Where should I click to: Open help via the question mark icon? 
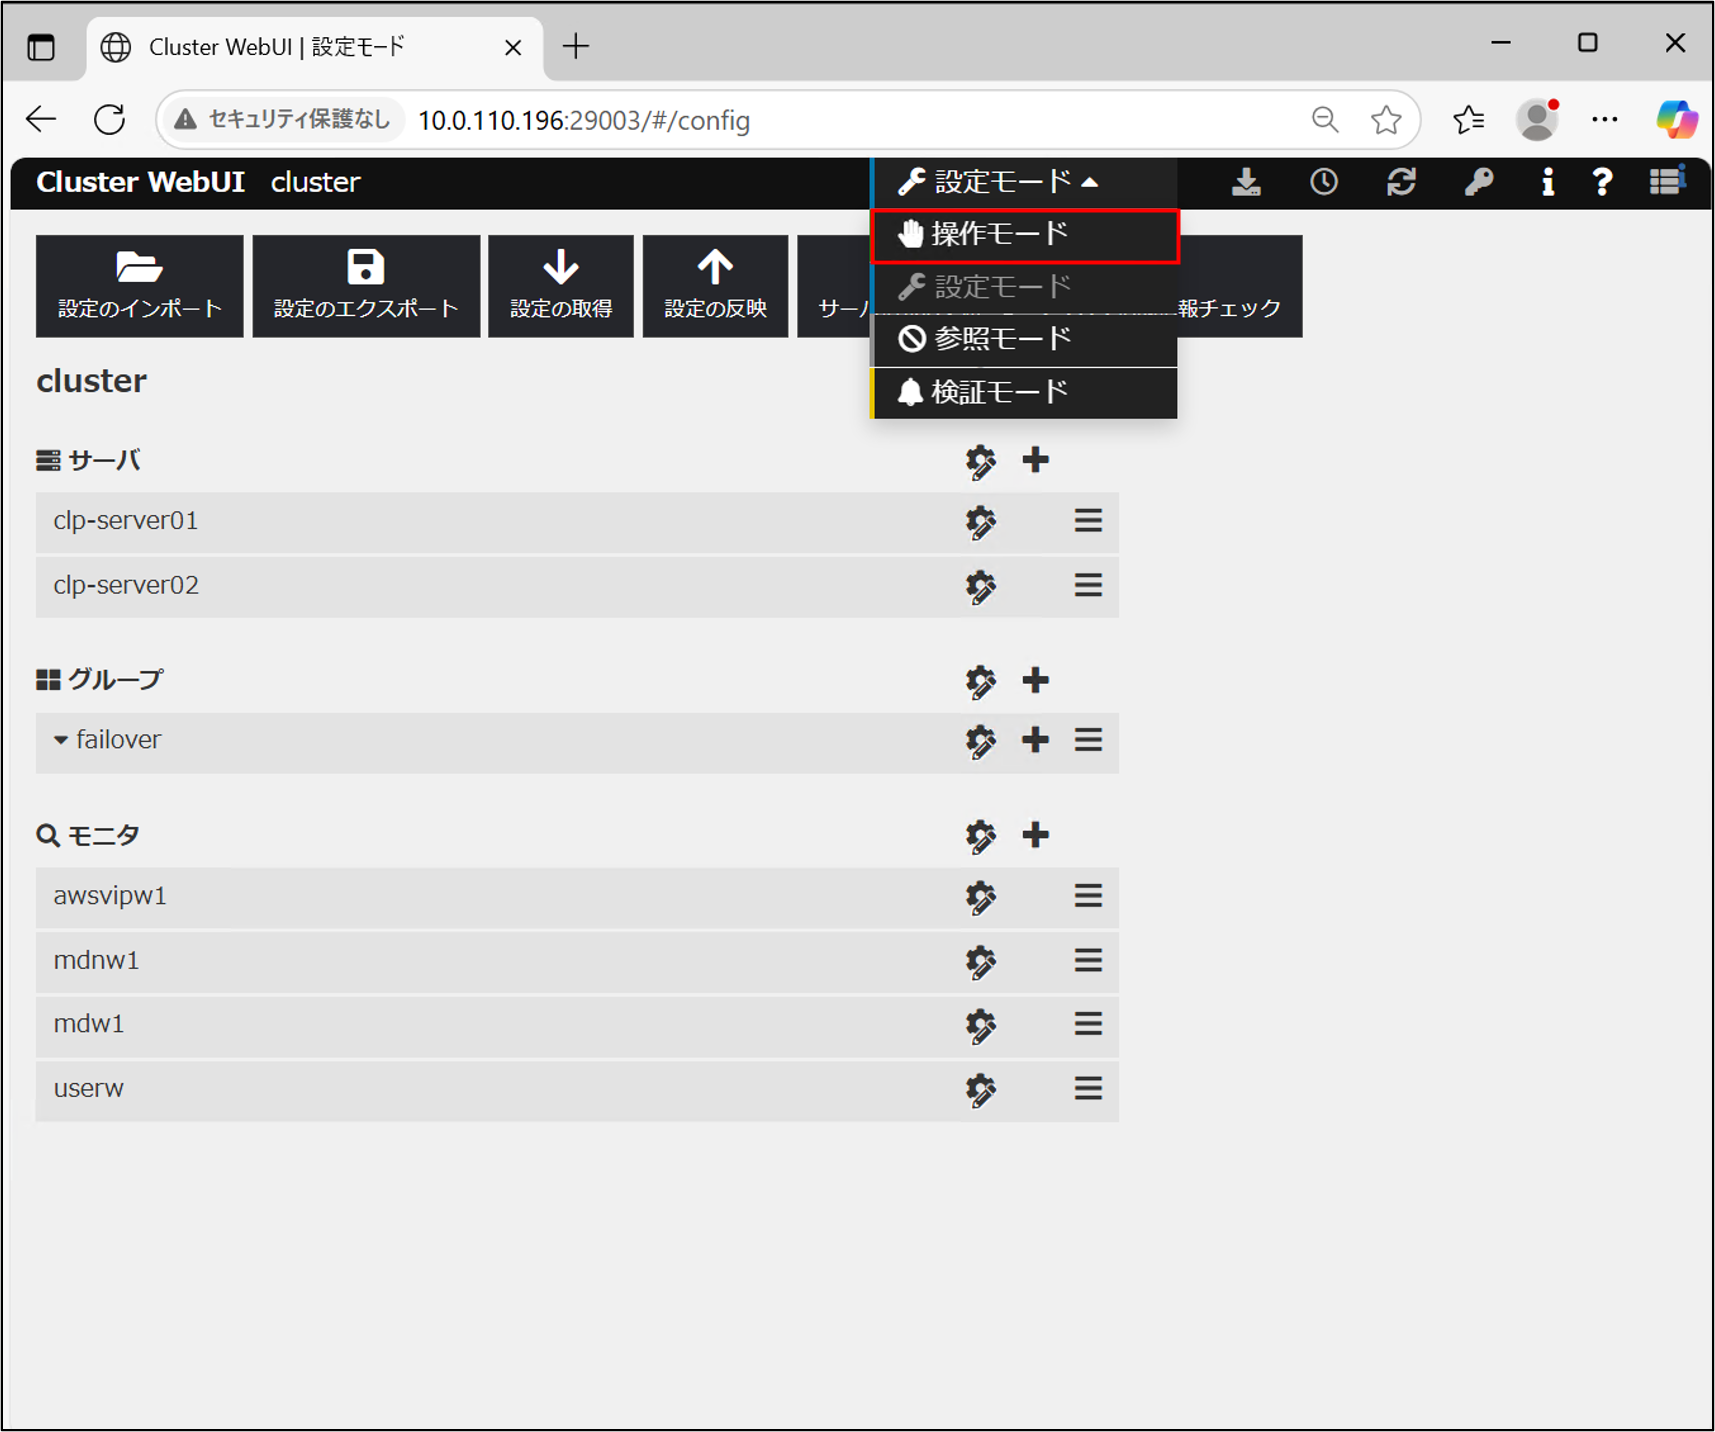click(1602, 182)
